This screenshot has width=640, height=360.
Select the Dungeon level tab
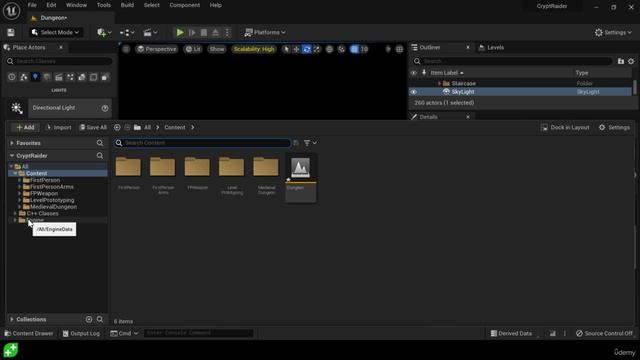pyautogui.click(x=53, y=18)
